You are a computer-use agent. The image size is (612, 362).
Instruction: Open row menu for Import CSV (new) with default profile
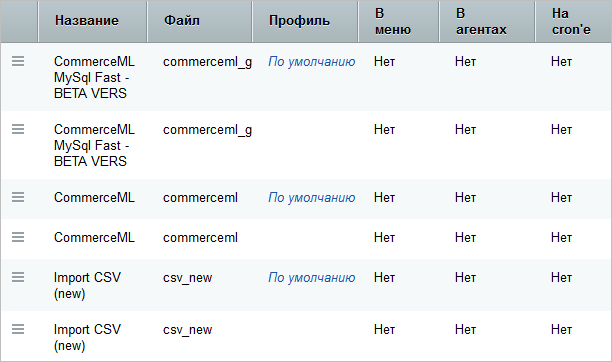(x=18, y=277)
